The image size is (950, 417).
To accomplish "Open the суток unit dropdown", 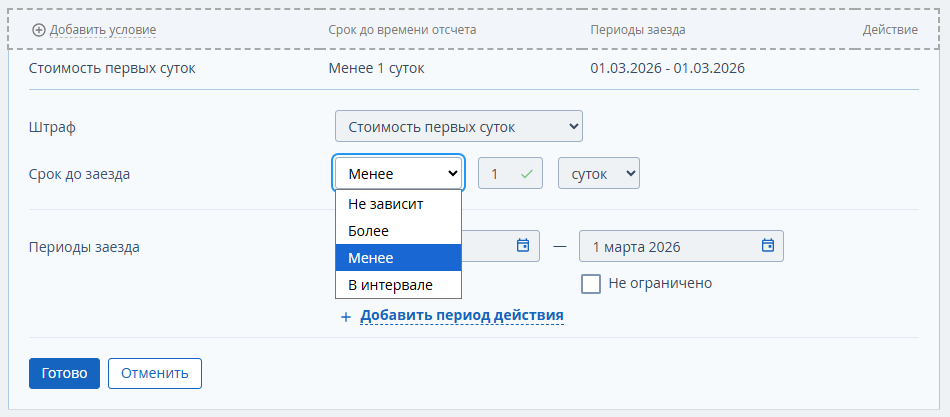I will (x=598, y=174).
